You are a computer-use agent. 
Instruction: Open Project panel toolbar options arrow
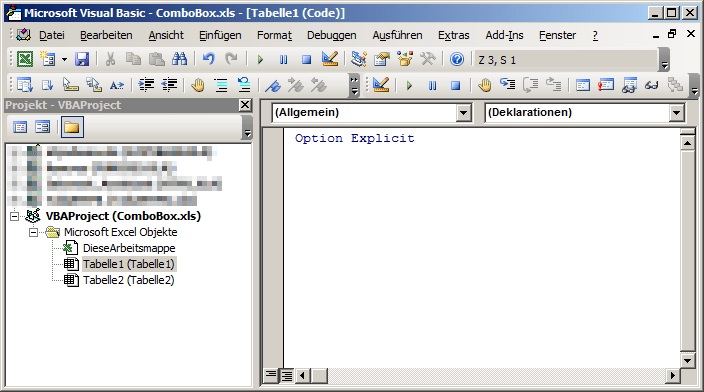pos(247,128)
